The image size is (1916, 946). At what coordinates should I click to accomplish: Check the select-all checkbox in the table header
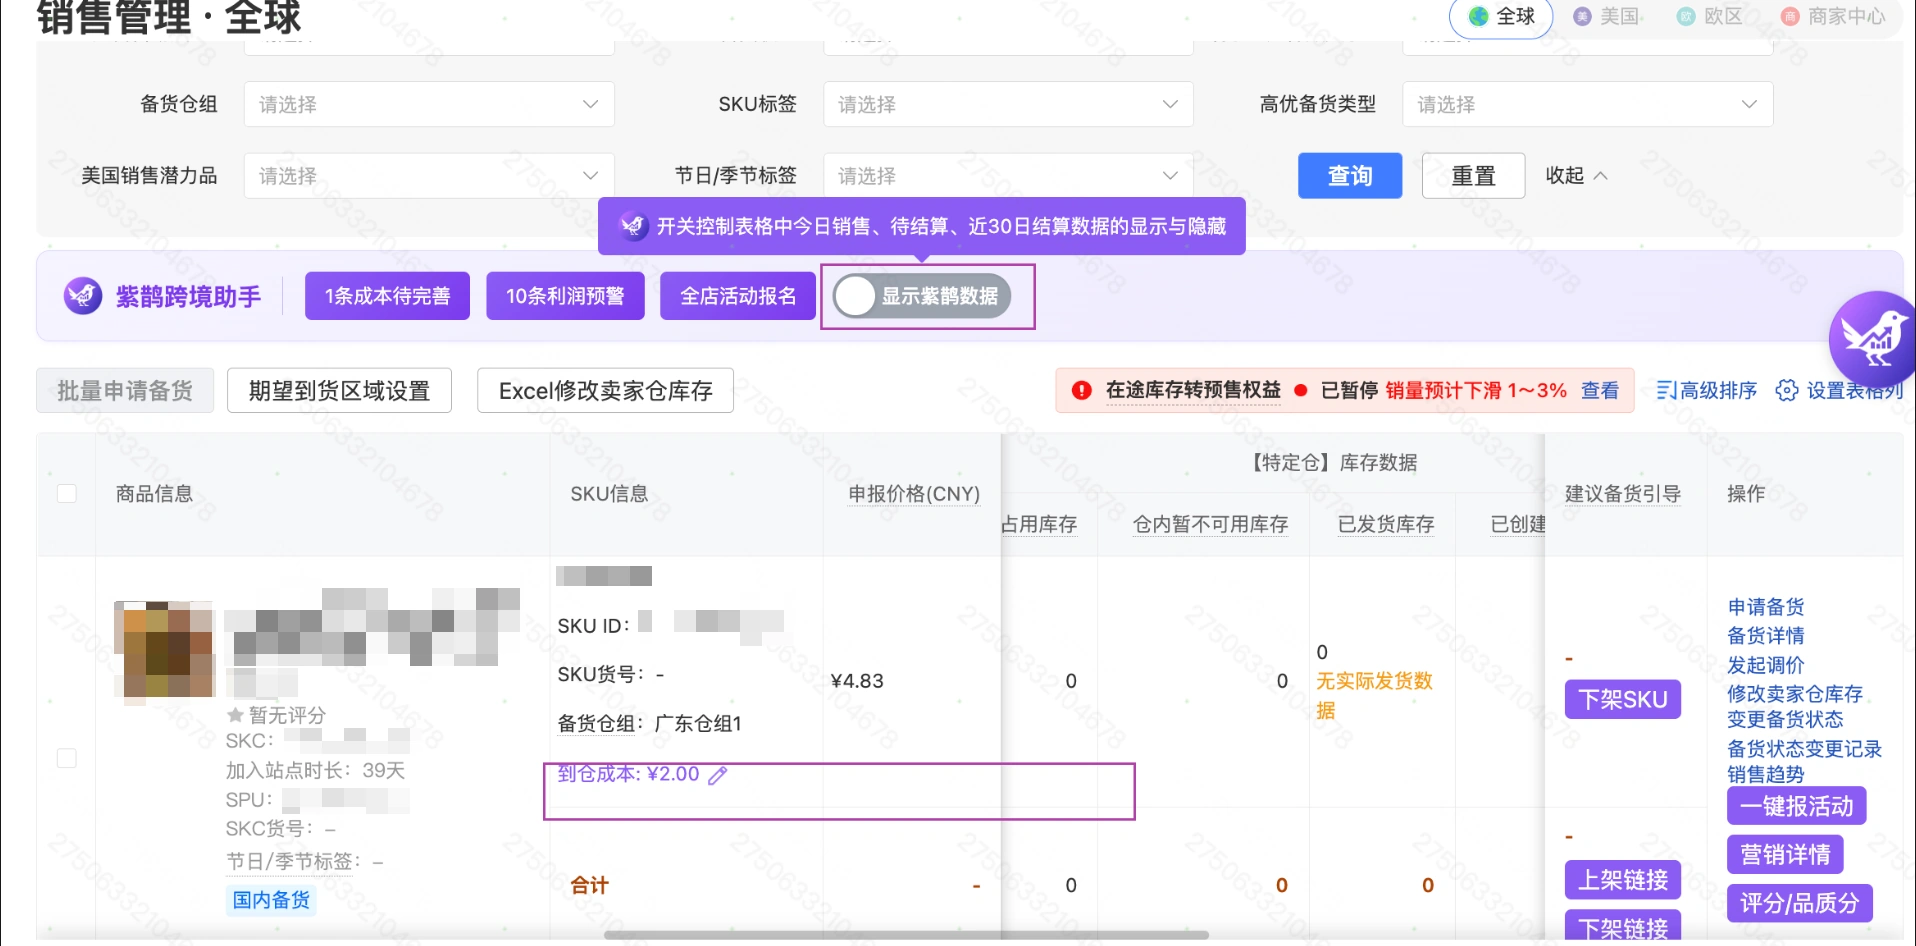pos(67,493)
